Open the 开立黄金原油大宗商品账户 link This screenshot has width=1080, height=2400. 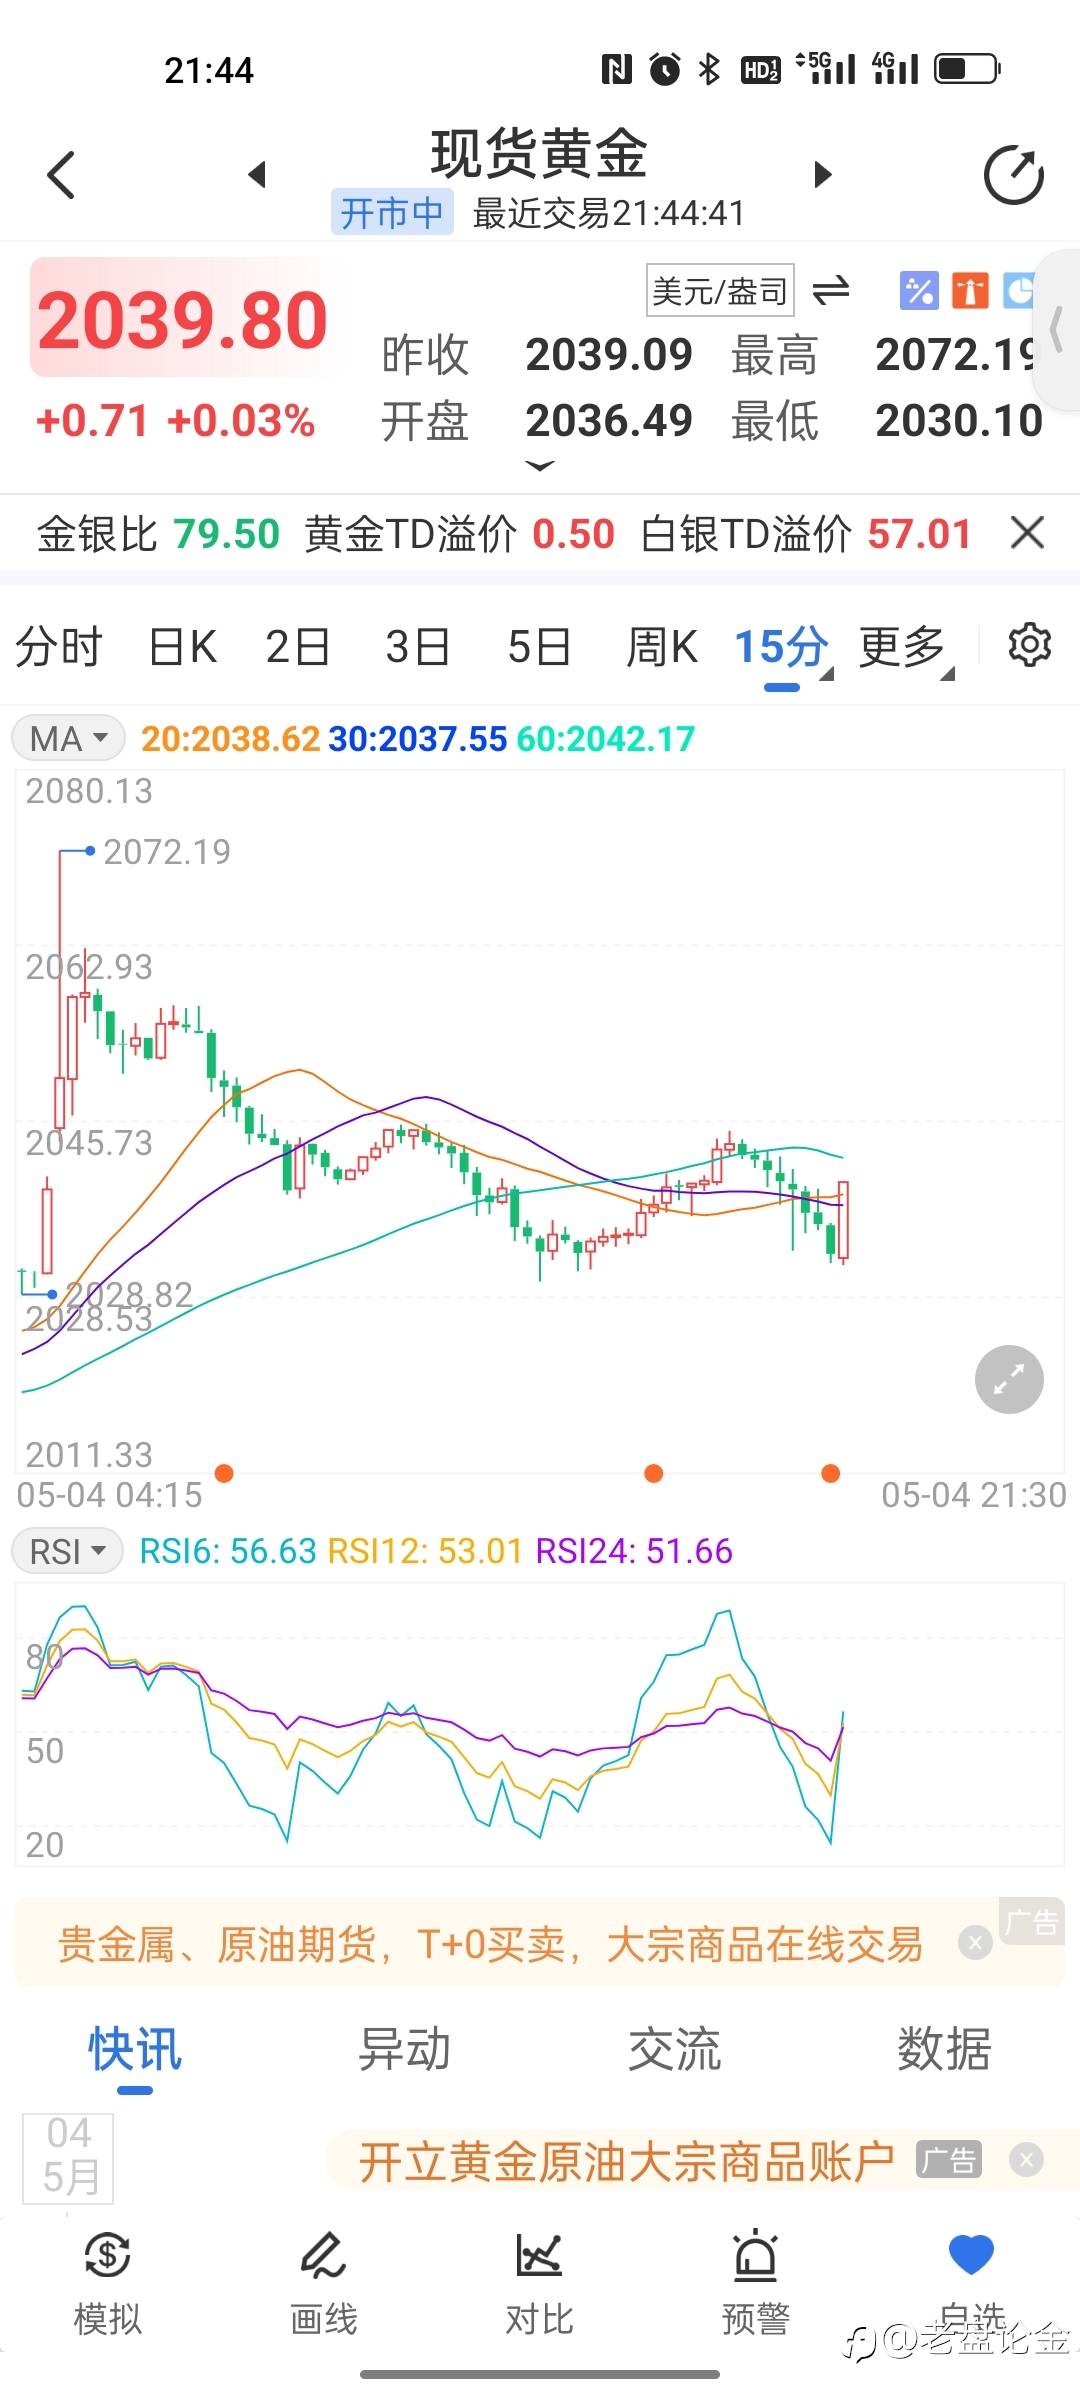(x=626, y=2162)
